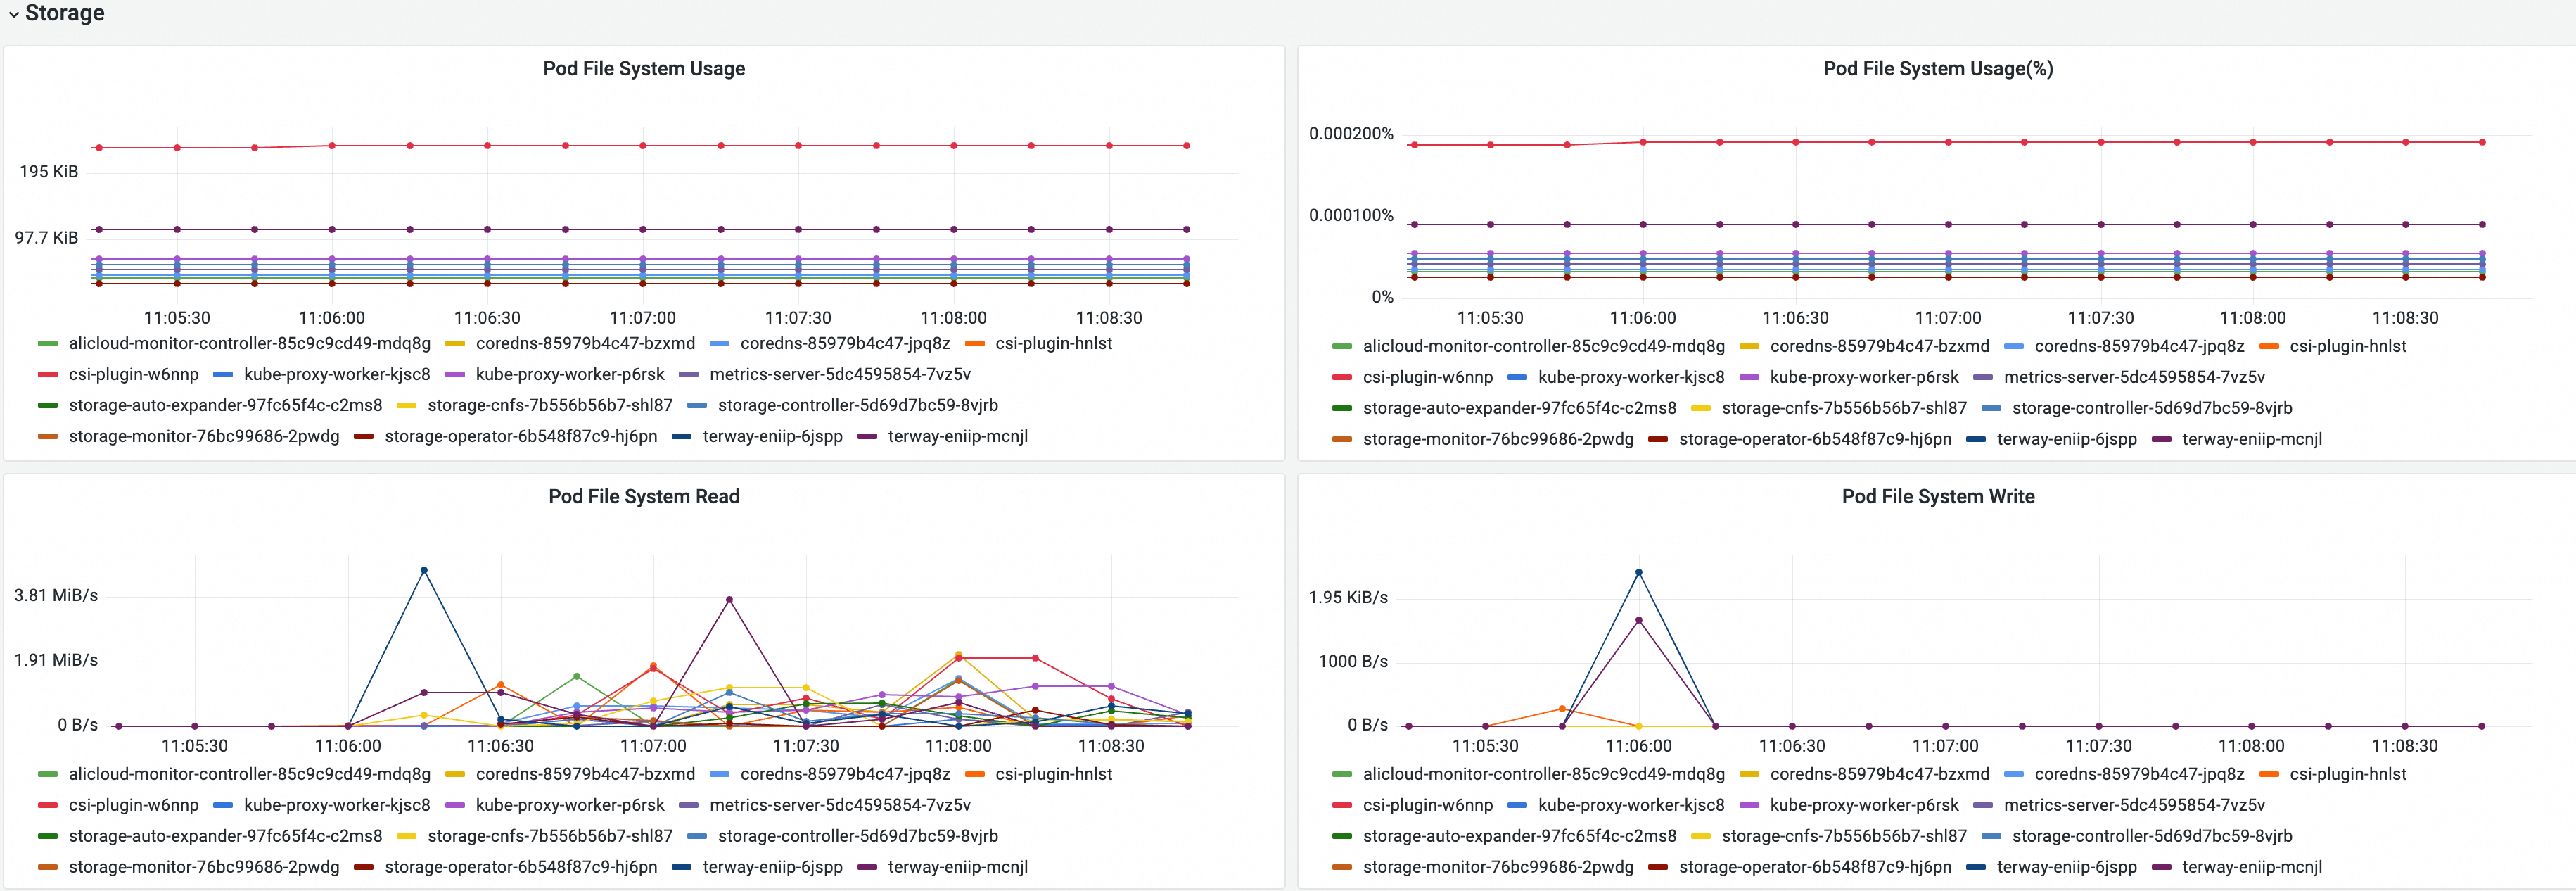This screenshot has height=891, width=2576.
Task: Click navy terway-eniip-6jspp swatch in Read legend
Action: (681, 868)
